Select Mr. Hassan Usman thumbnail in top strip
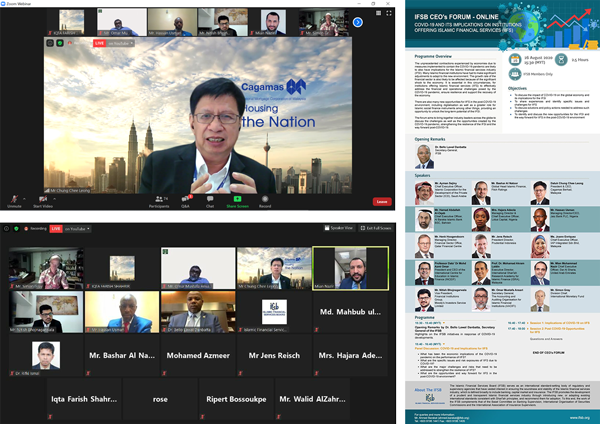Viewport: 600px width, 424px height. [172, 22]
